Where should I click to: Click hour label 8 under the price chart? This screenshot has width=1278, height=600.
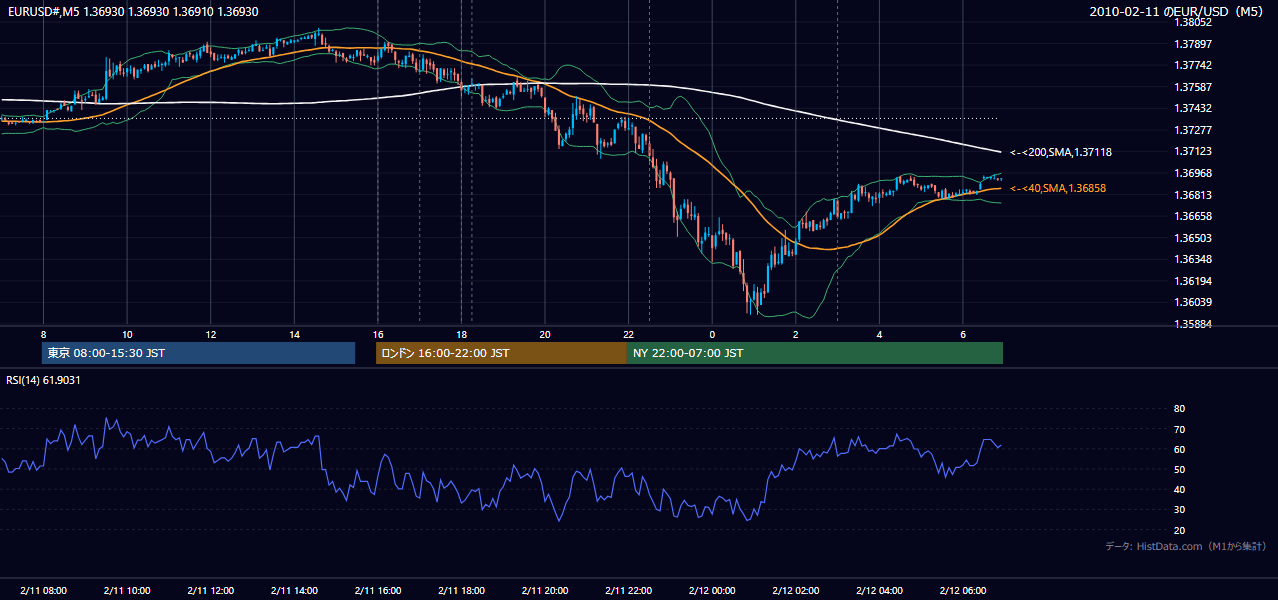pos(43,334)
